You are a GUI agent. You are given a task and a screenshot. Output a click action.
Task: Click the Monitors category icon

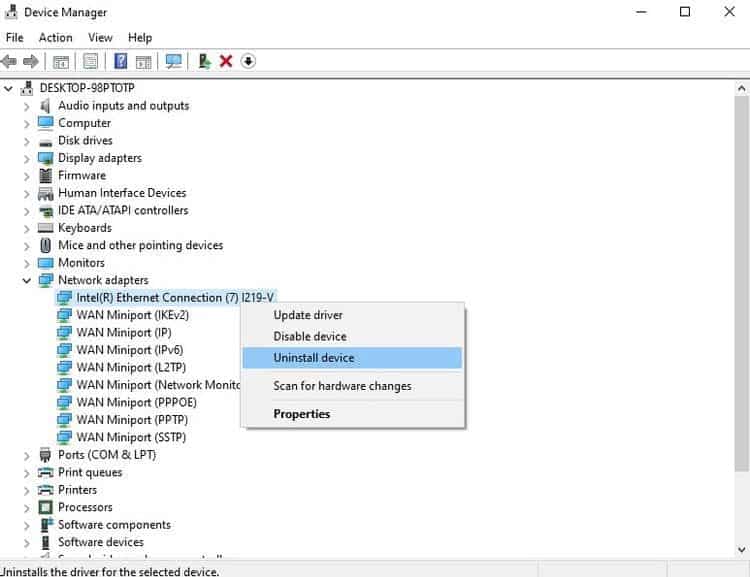[45, 263]
